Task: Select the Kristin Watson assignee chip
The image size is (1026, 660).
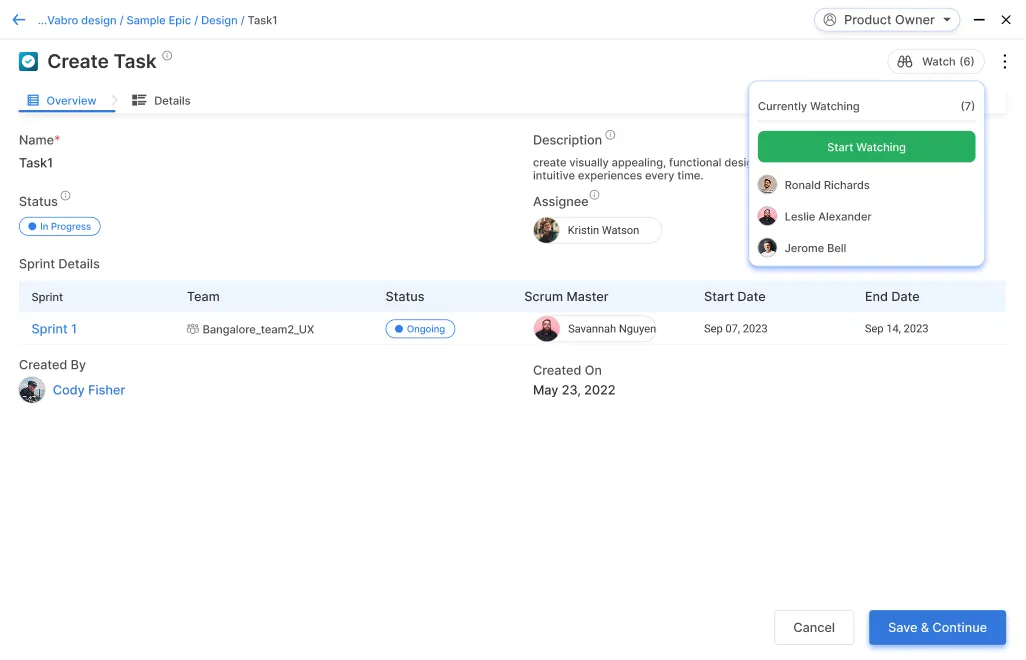Action: pos(597,230)
